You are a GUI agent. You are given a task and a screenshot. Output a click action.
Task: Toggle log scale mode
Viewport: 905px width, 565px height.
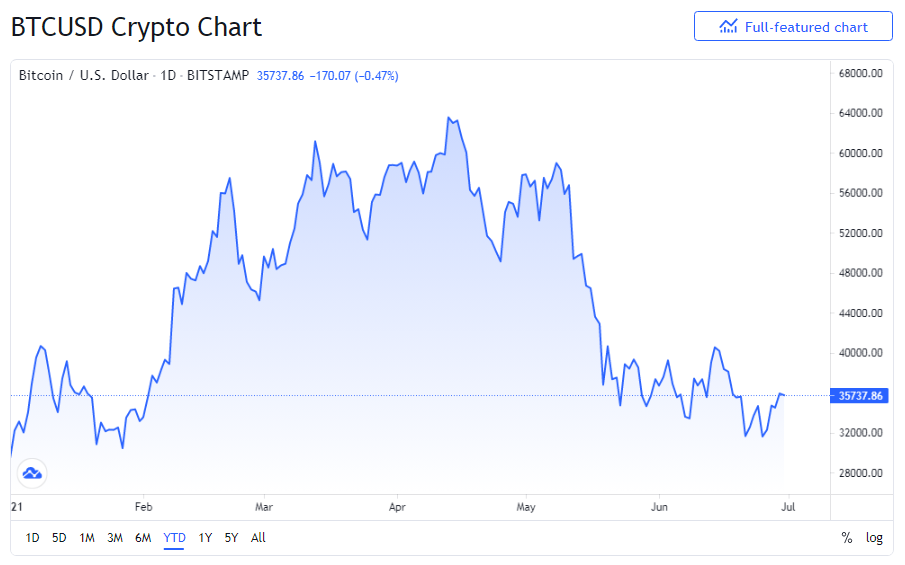(x=874, y=538)
